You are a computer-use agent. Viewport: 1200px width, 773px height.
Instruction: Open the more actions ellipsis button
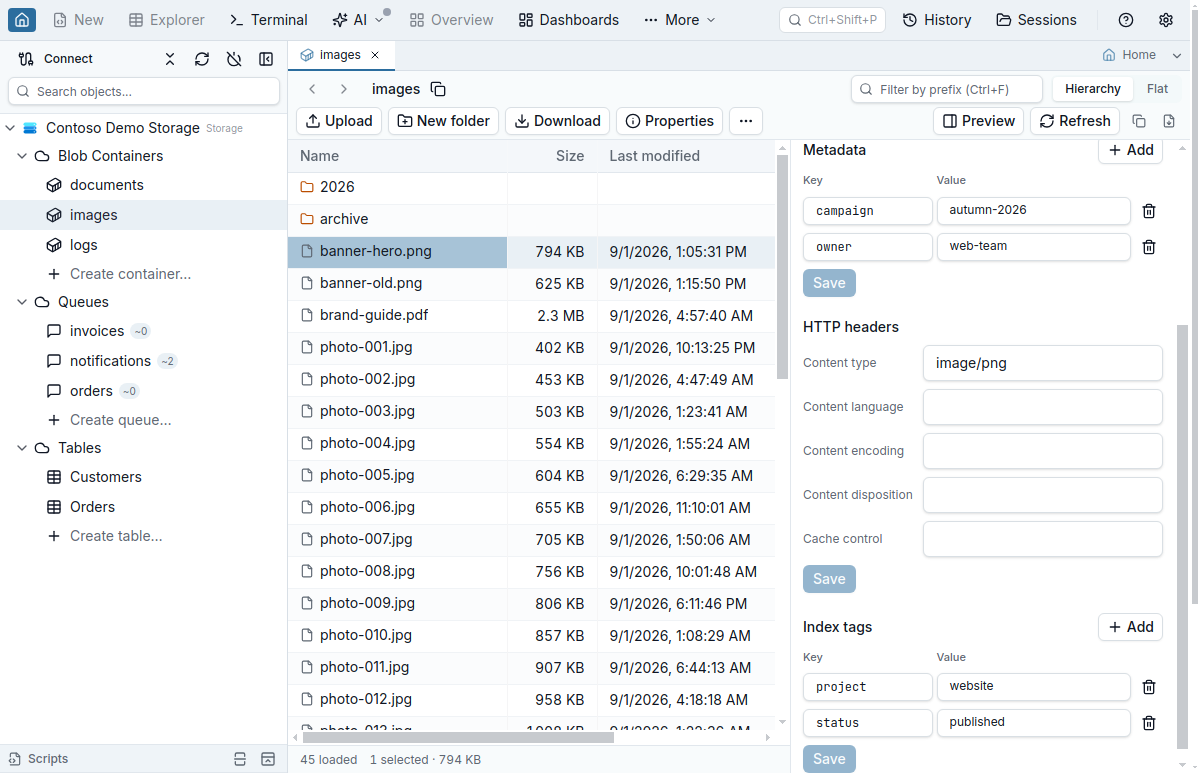pyautogui.click(x=746, y=121)
